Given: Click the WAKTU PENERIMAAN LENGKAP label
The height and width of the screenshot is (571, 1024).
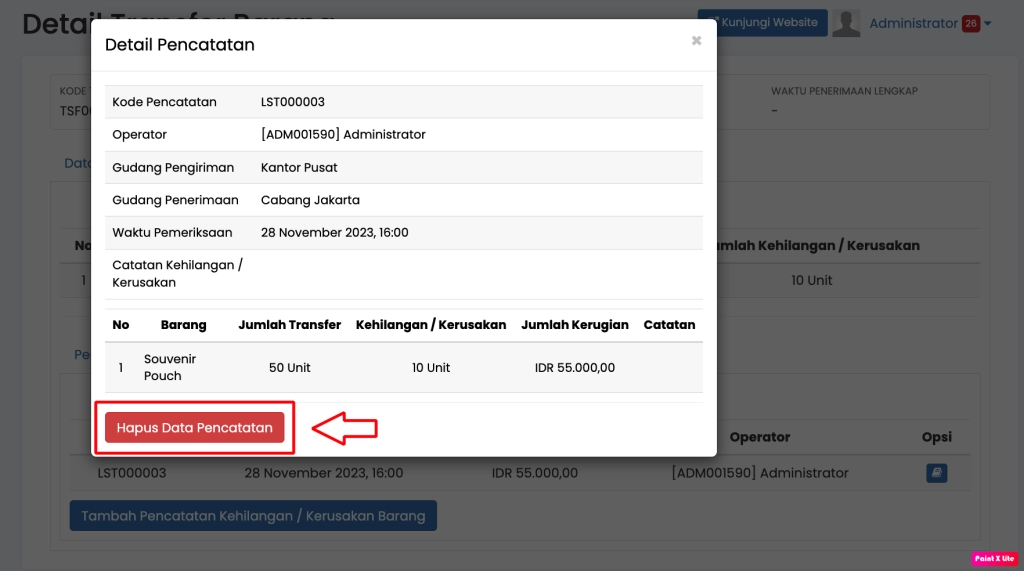Looking at the screenshot, I should pyautogui.click(x=844, y=91).
